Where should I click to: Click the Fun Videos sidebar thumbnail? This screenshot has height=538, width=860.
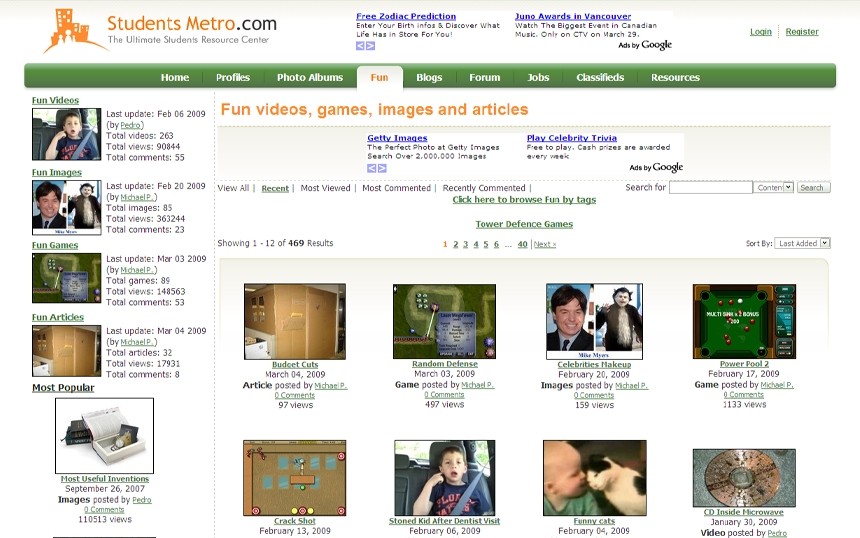(x=66, y=134)
